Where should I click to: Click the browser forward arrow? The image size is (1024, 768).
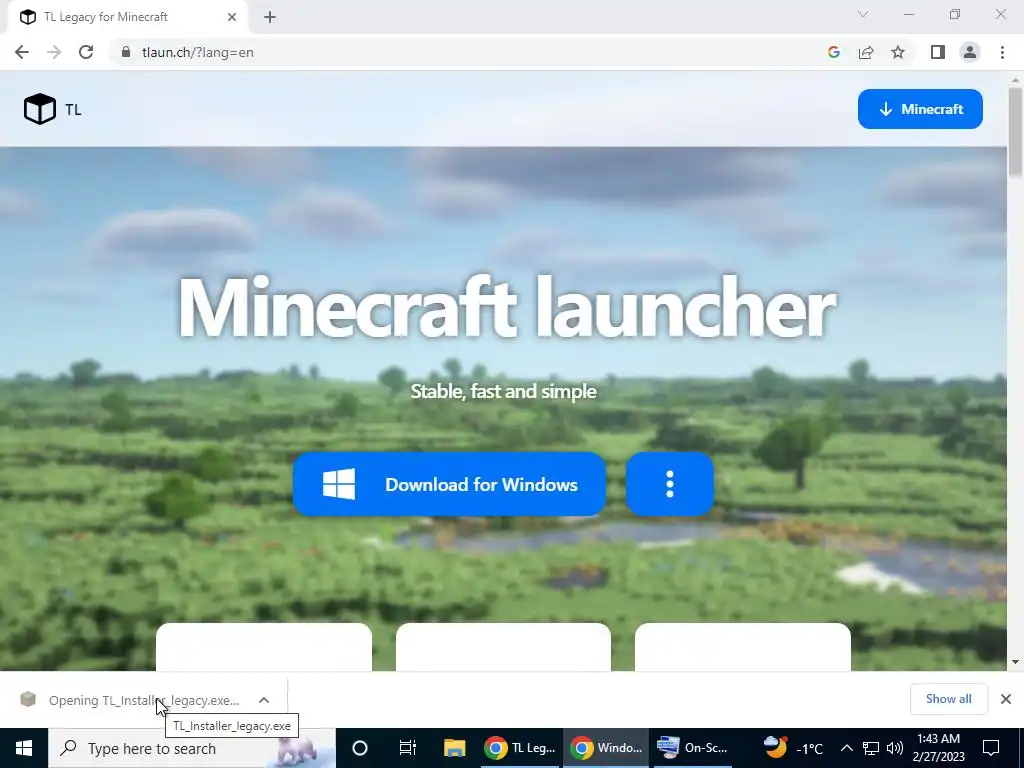(54, 52)
